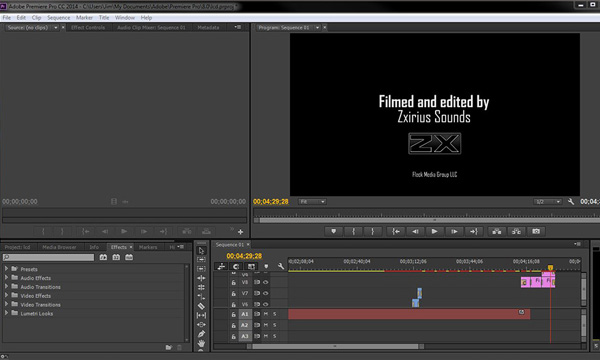600x360 pixels.
Task: Click Mark In button in Program monitor
Action: pos(353,231)
